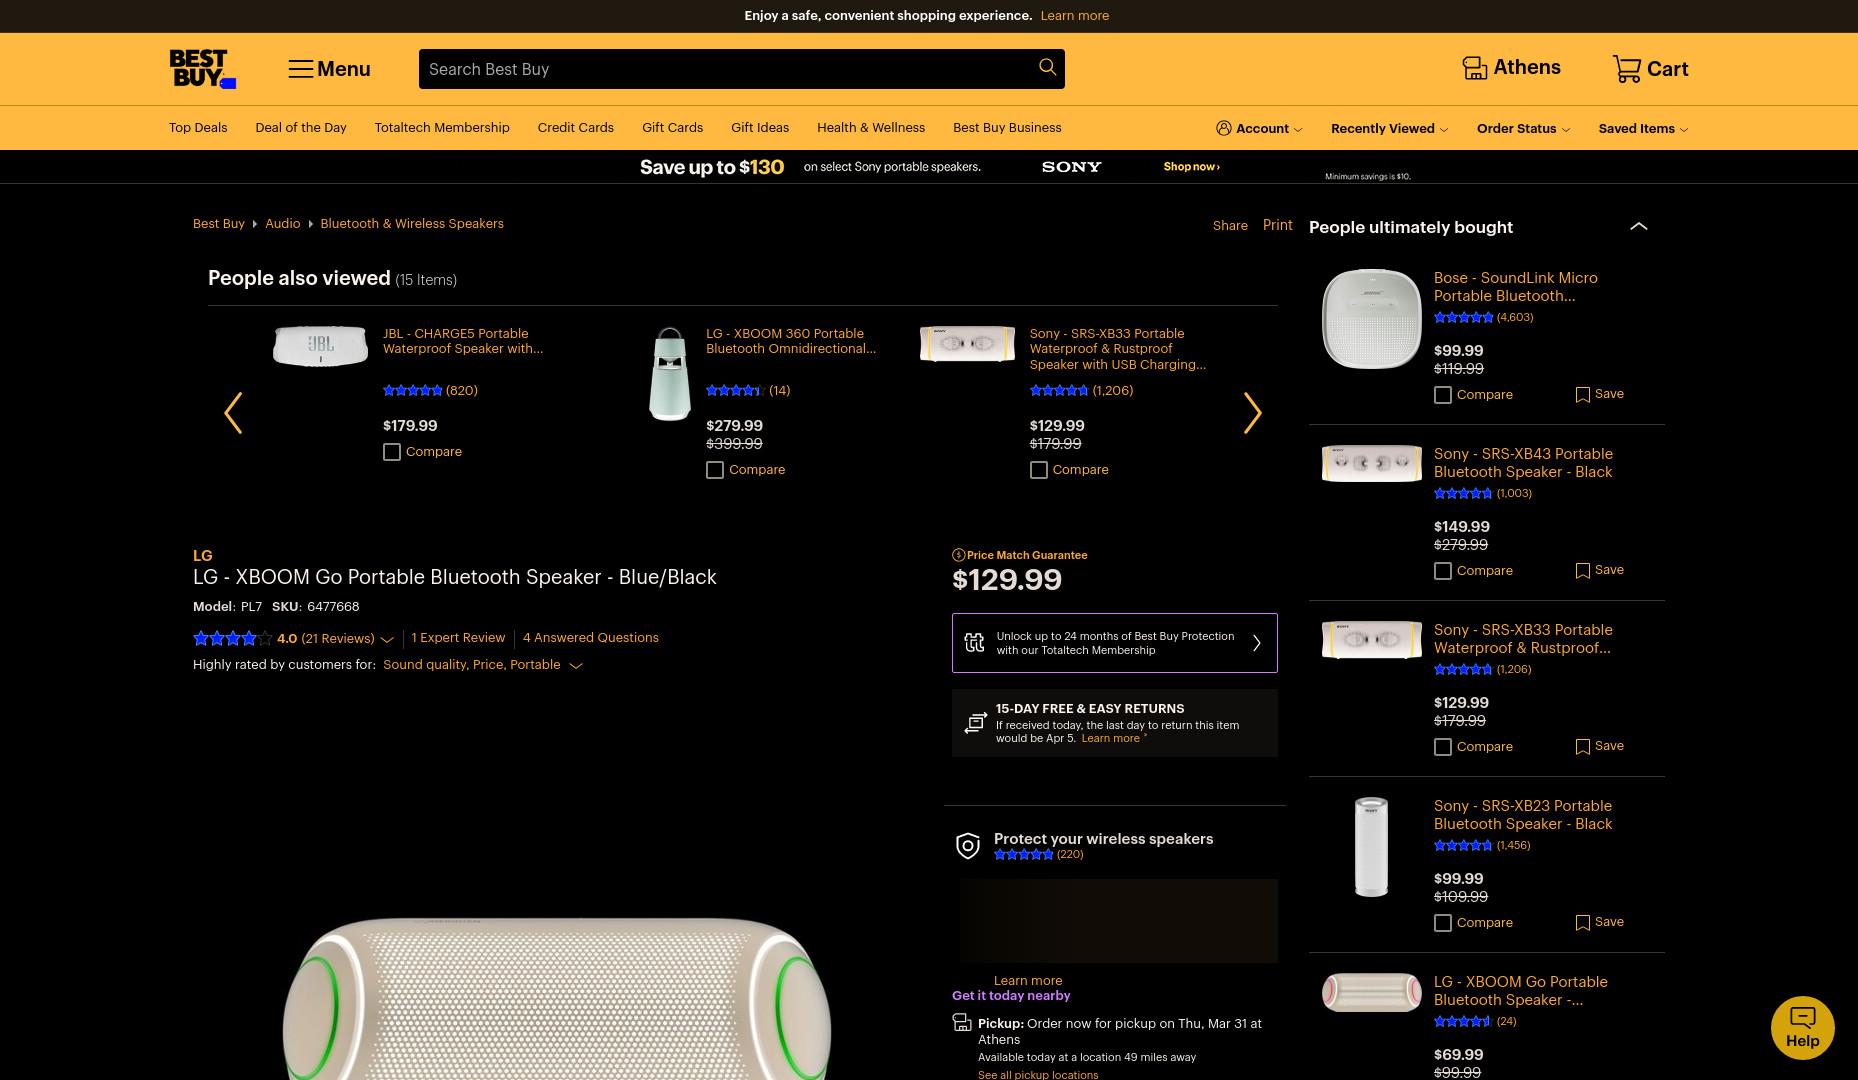Click the Athens store locator icon
1858x1080 pixels.
(x=1474, y=68)
